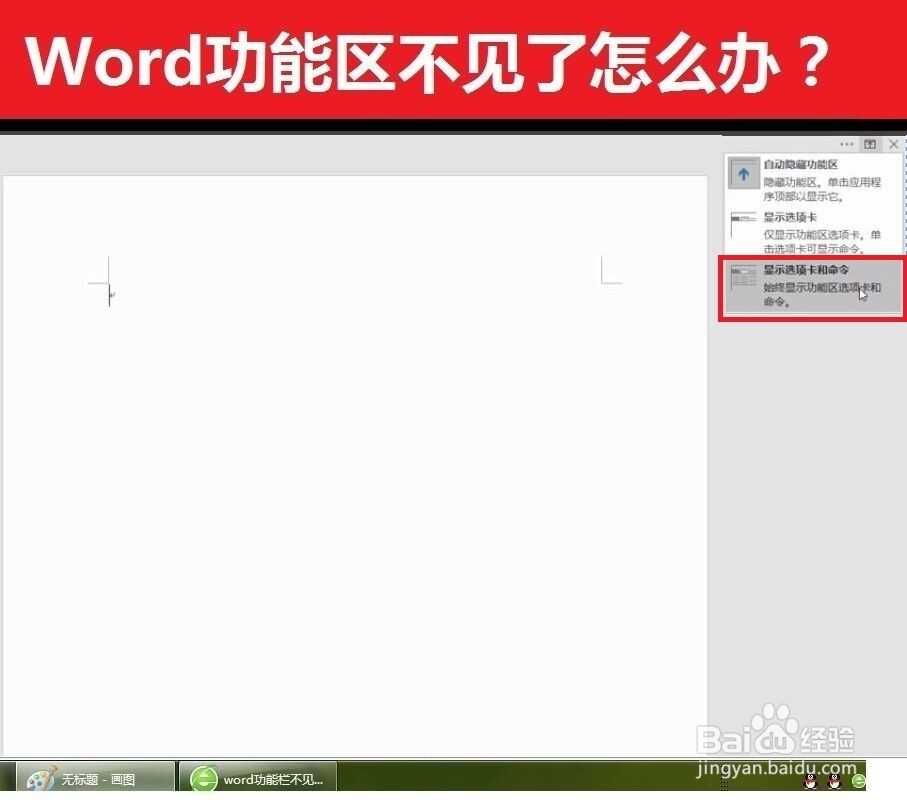This screenshot has height=800, width=907.
Task: Place the cursor in the blank document page
Action: tap(355, 466)
